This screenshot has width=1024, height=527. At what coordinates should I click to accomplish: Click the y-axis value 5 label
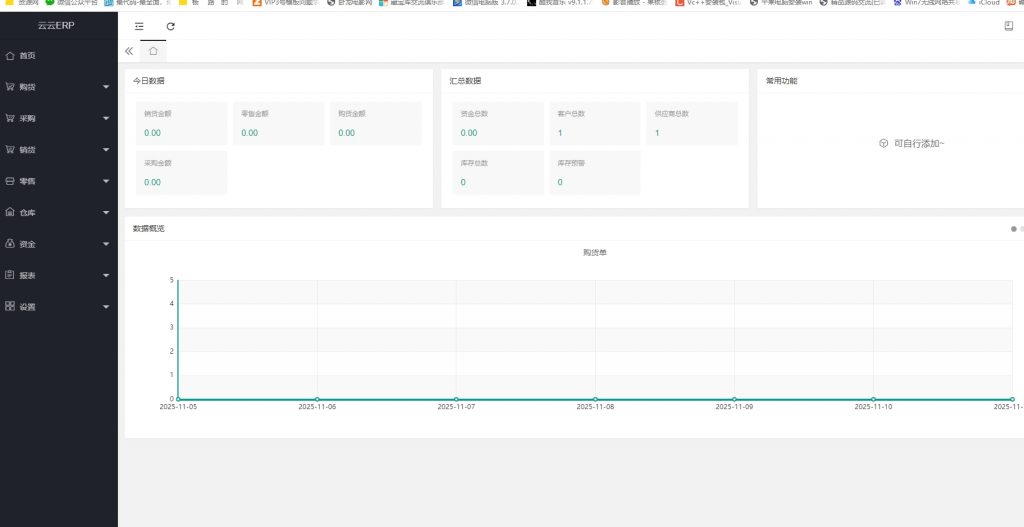click(172, 280)
